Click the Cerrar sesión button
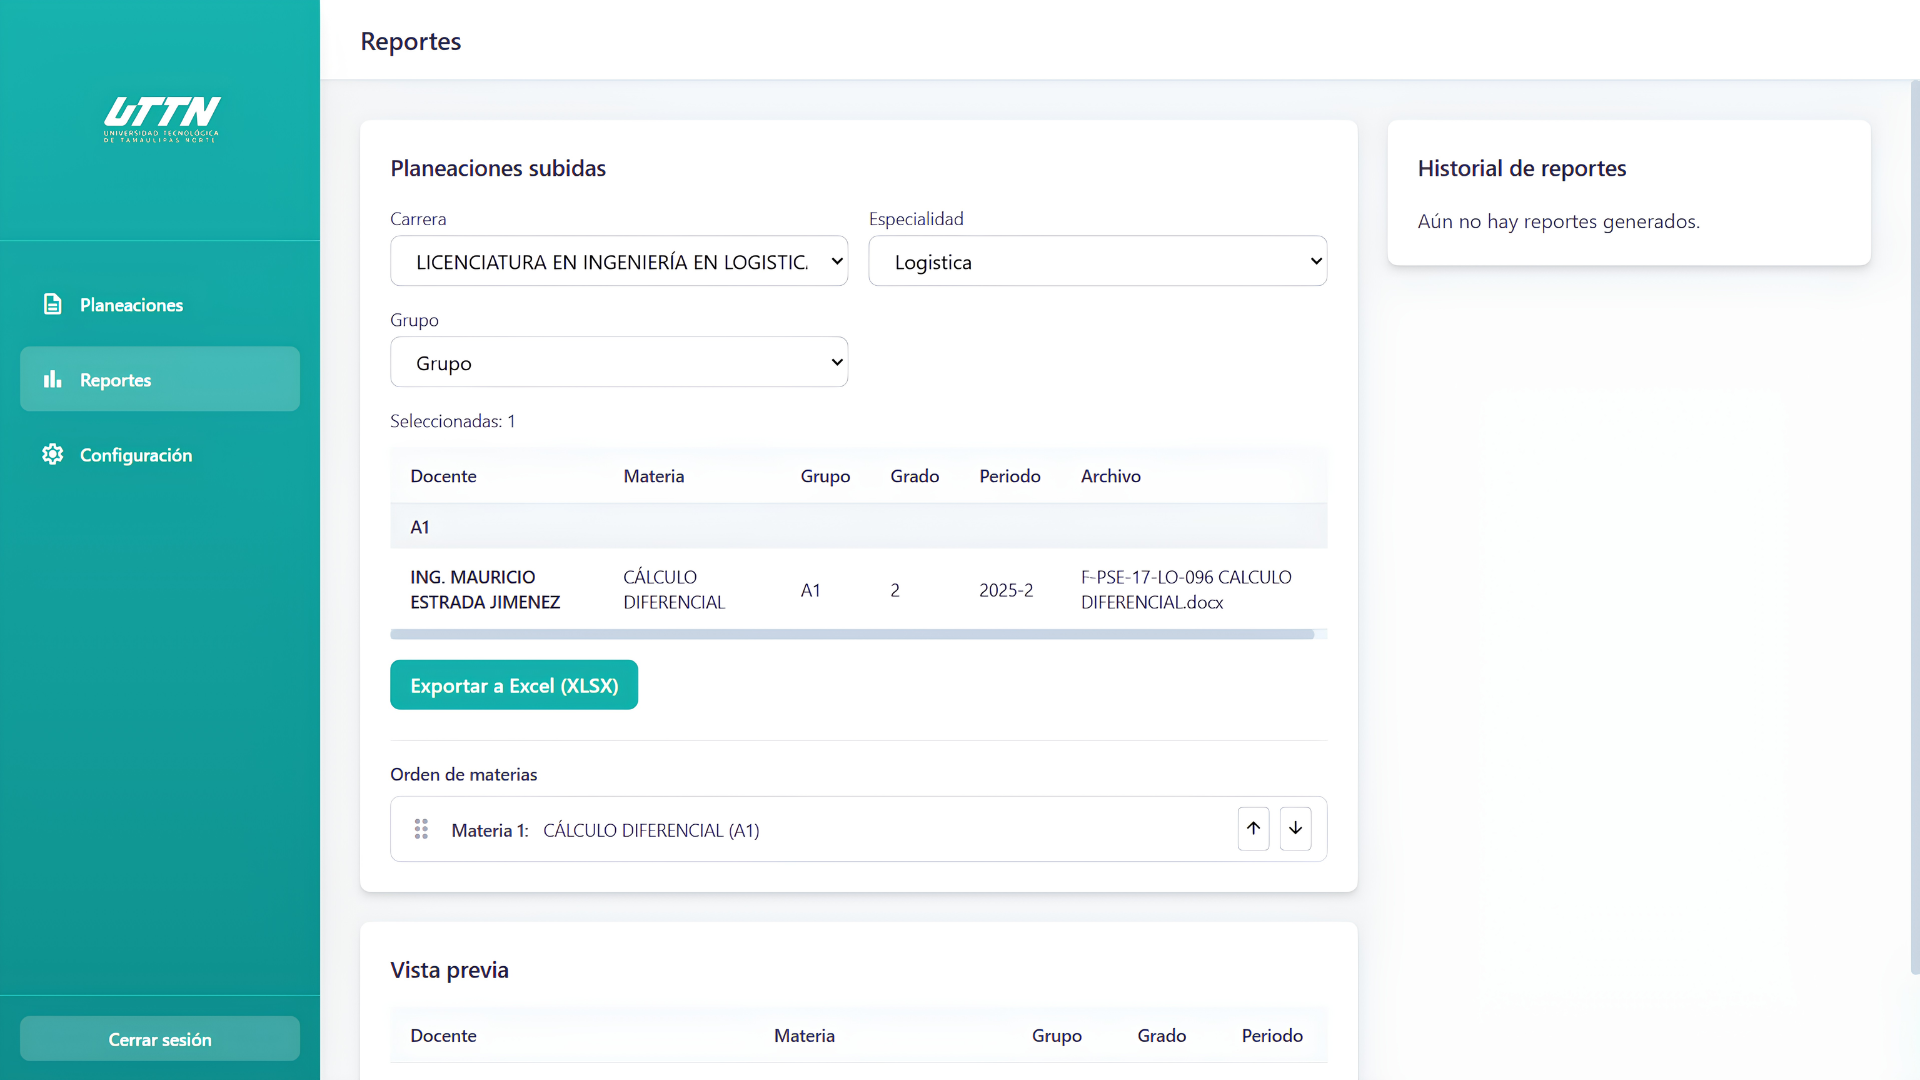1920x1080 pixels. tap(160, 1039)
